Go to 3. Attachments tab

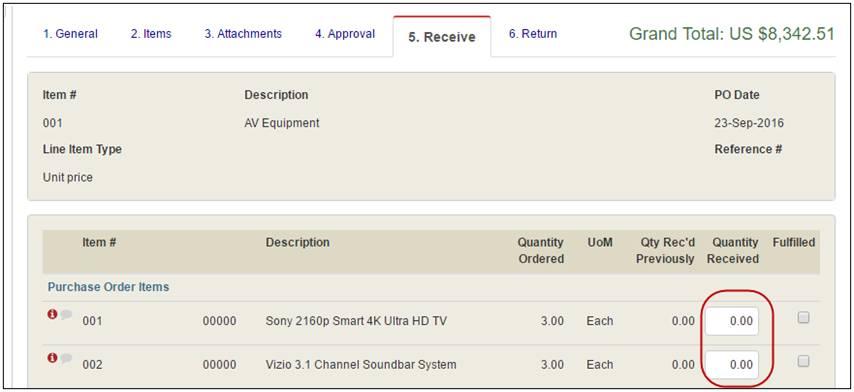coord(243,34)
